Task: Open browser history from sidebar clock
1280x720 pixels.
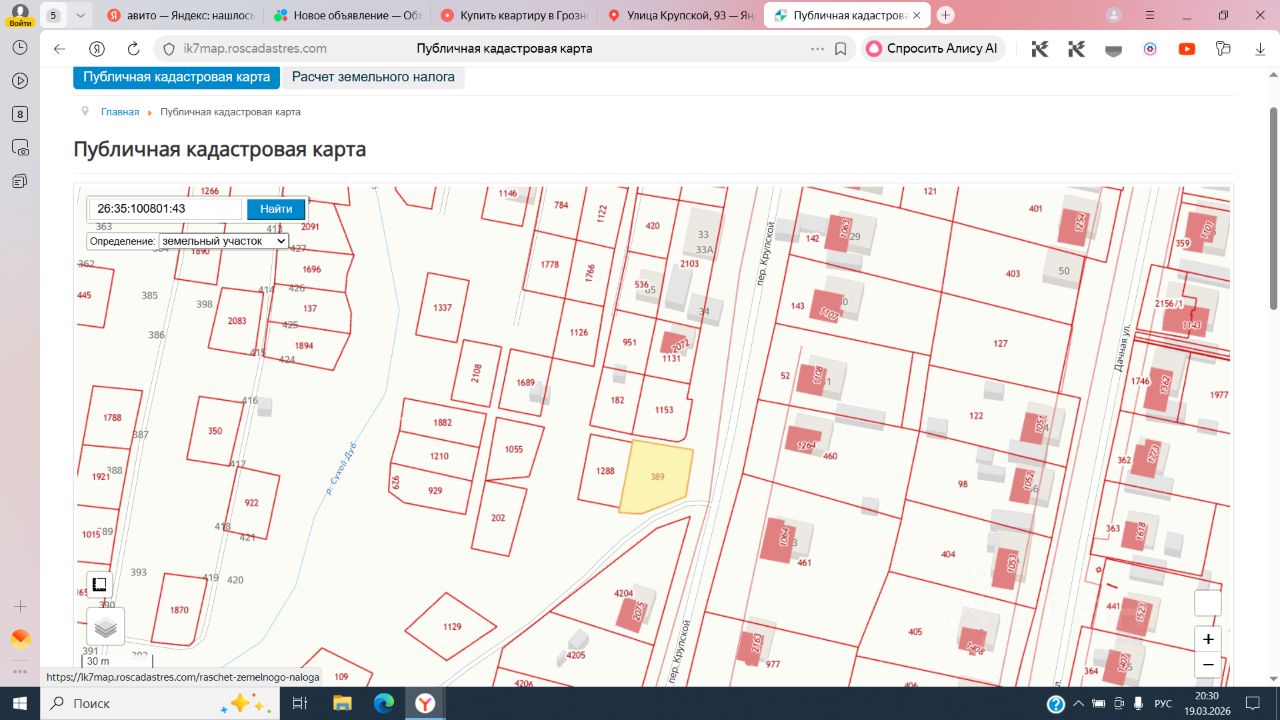Action: pos(20,48)
